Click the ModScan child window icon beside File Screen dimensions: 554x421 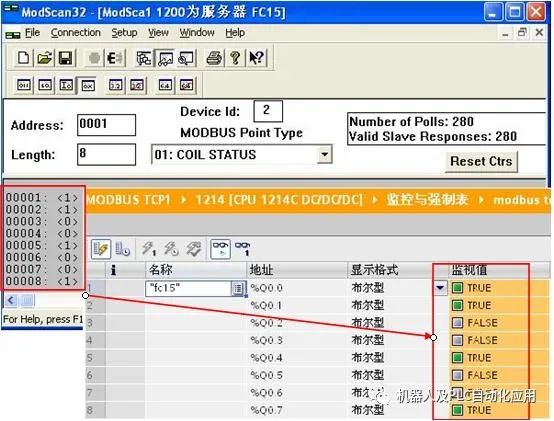(x=13, y=35)
